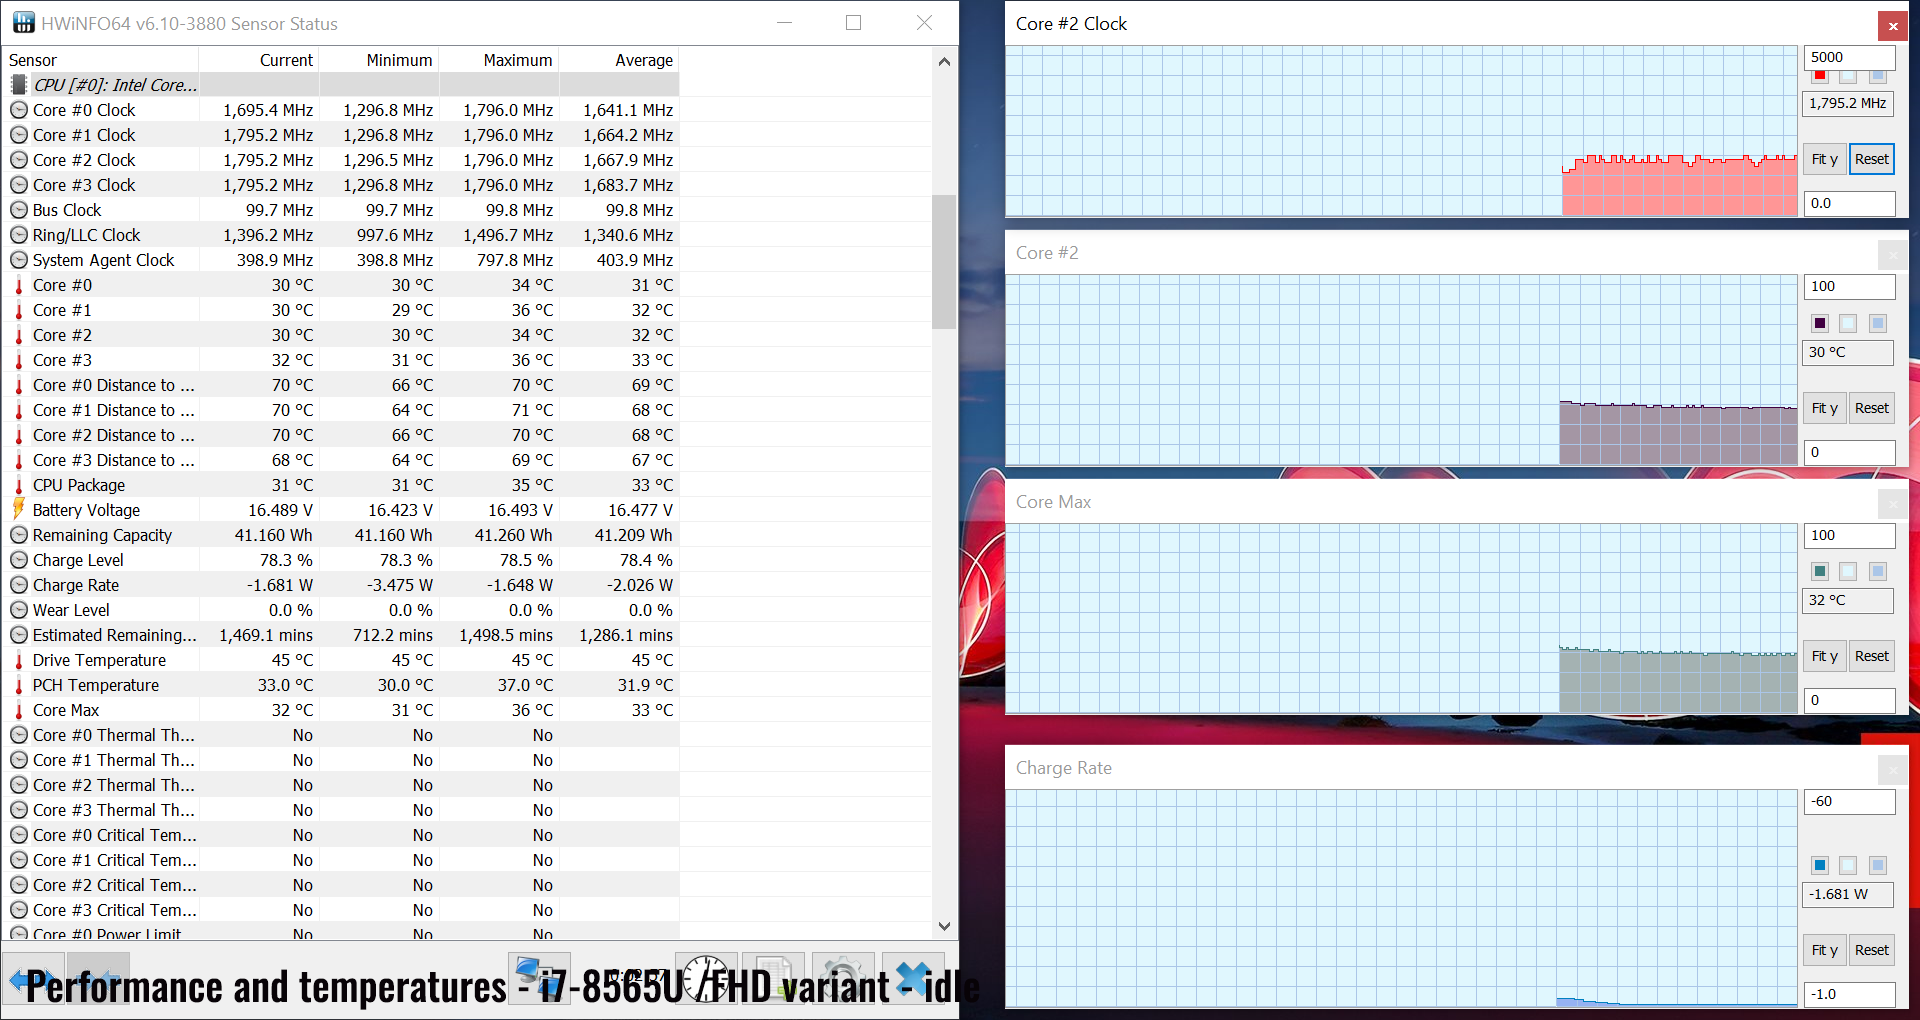1920x1020 pixels.
Task: Click min value field -1.0 in Charge Rate graph
Action: 1849,994
